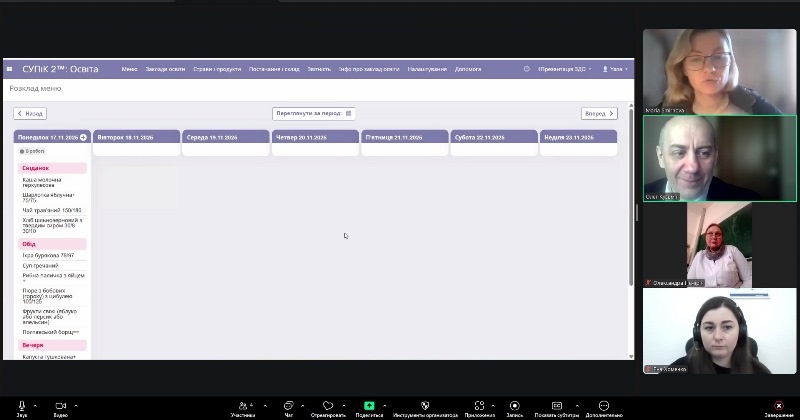Open the Налаштування menu
Image resolution: width=800 pixels, height=420 pixels.
427,69
